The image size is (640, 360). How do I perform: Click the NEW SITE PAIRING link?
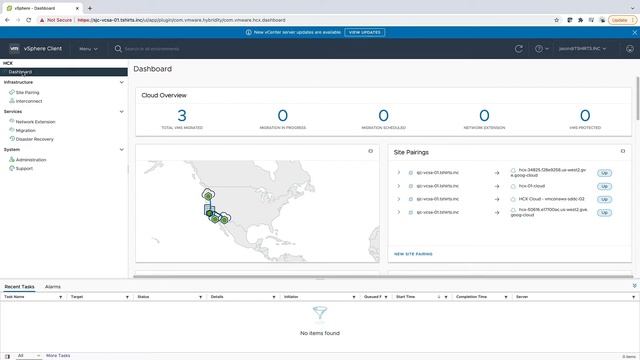(413, 254)
